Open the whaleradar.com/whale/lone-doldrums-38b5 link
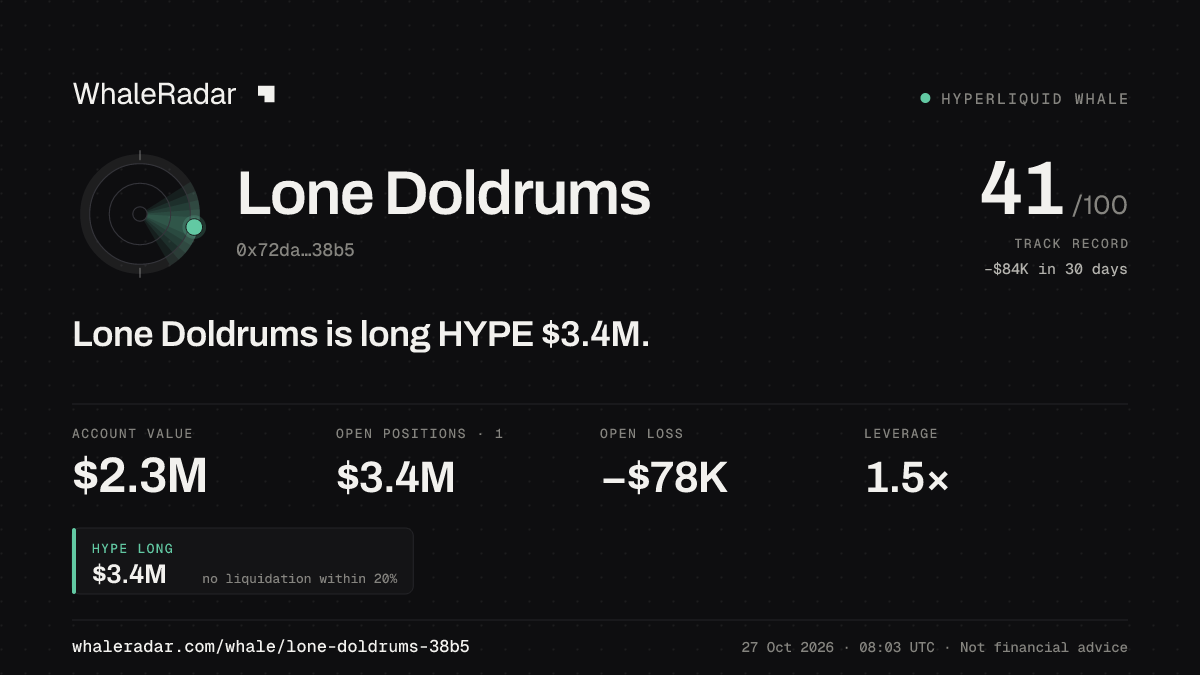Screen dimensions: 1200x675 click(271, 647)
